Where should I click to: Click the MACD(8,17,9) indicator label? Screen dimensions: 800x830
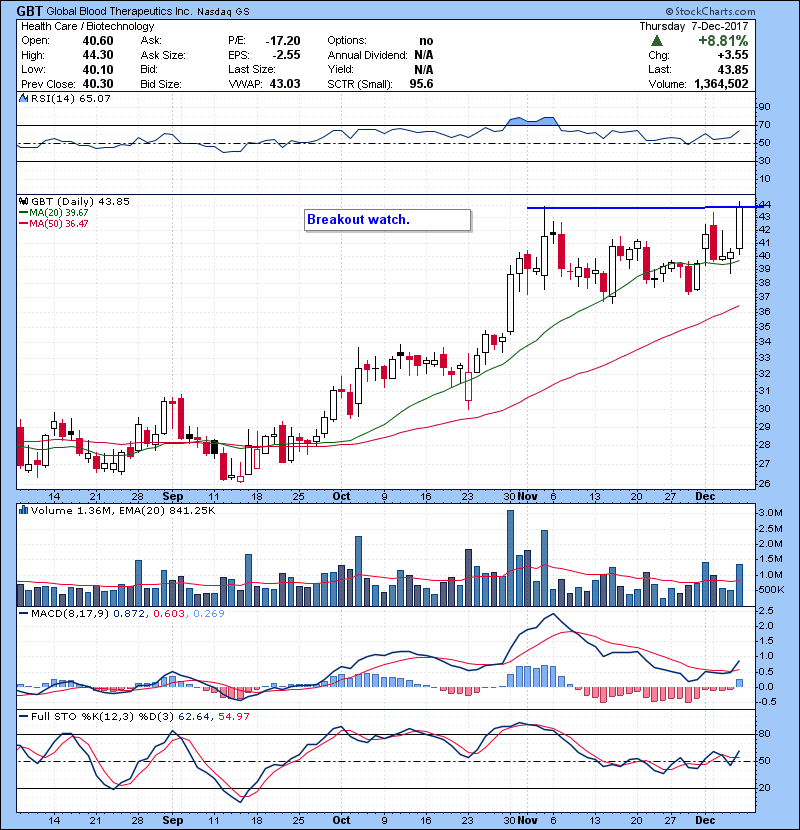[x=70, y=614]
